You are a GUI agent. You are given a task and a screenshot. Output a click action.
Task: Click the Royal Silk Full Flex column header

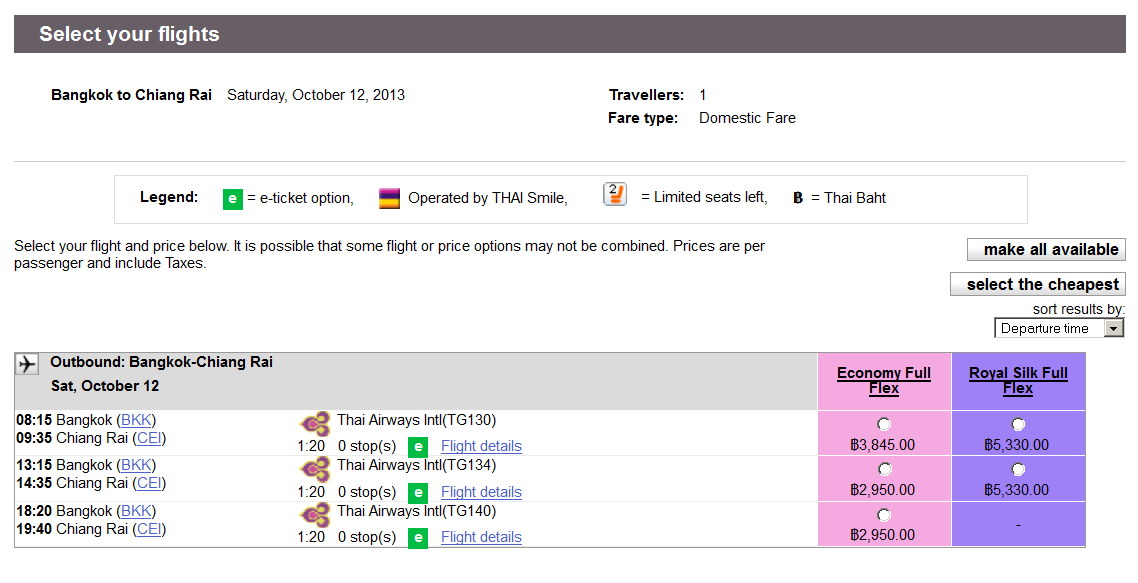point(1018,380)
